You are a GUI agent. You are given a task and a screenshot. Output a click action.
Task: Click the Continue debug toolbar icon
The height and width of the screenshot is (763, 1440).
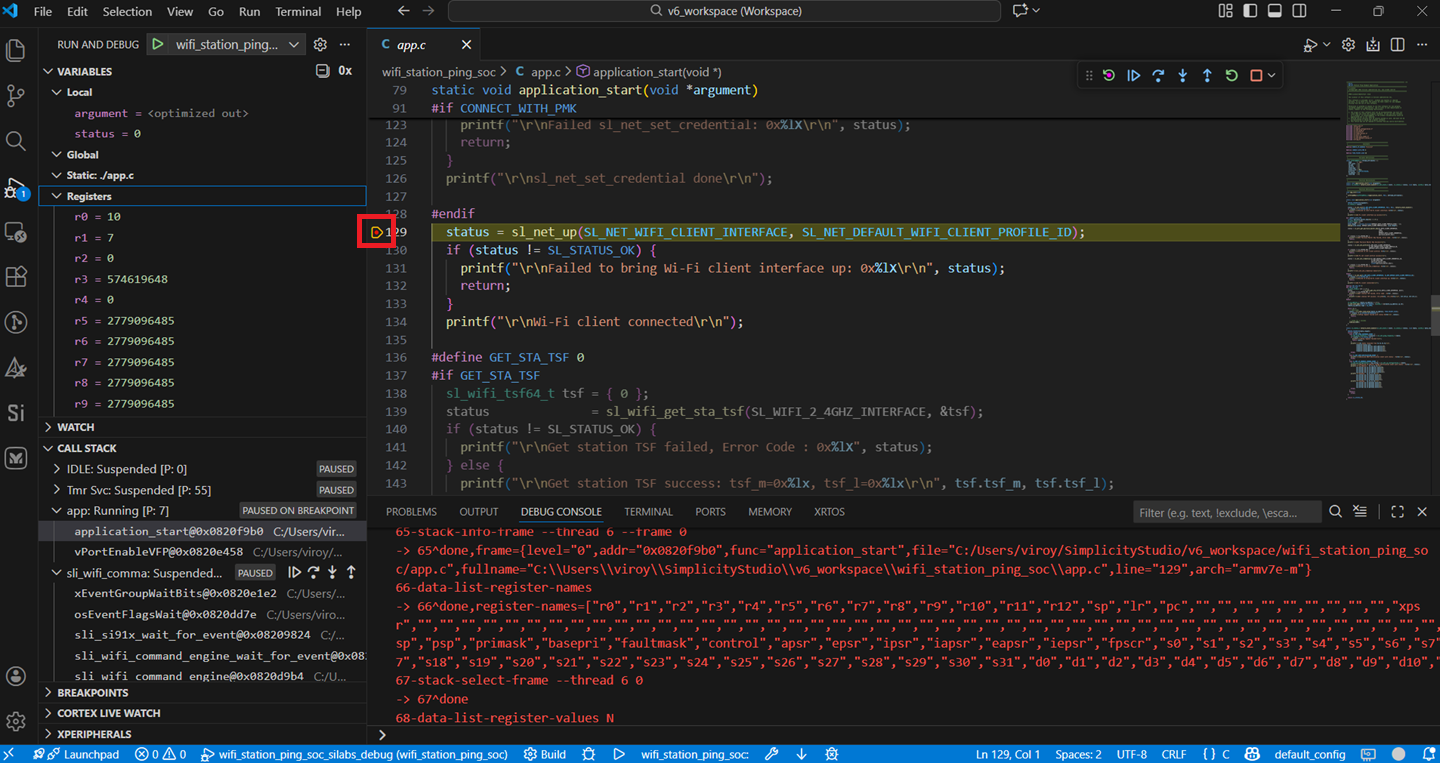(x=1133, y=75)
